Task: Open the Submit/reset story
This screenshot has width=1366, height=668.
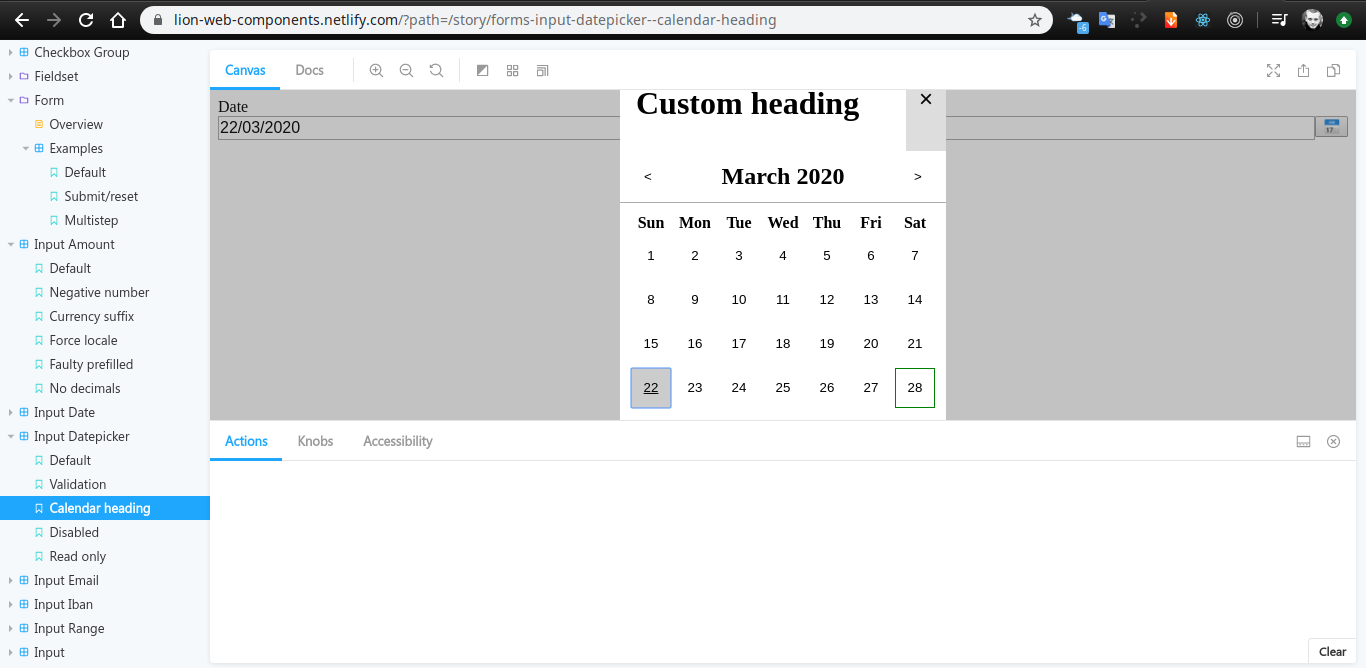Action: (x=101, y=196)
